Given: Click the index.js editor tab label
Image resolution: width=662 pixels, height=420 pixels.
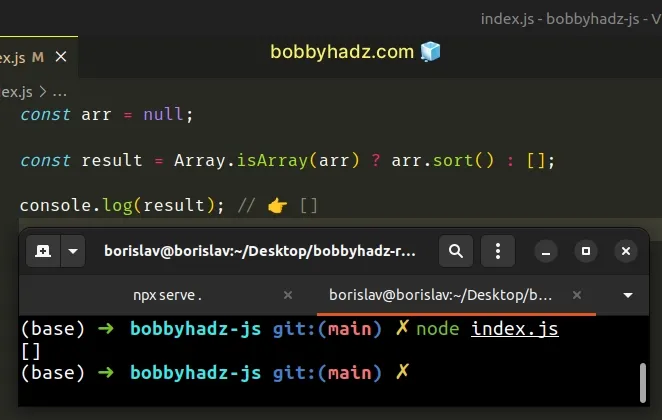Looking at the screenshot, I should (13, 57).
